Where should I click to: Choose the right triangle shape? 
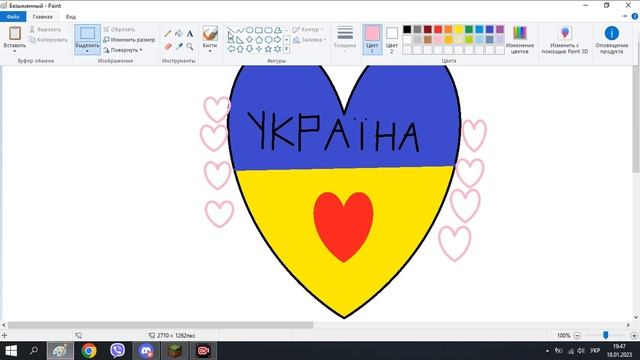[240, 40]
